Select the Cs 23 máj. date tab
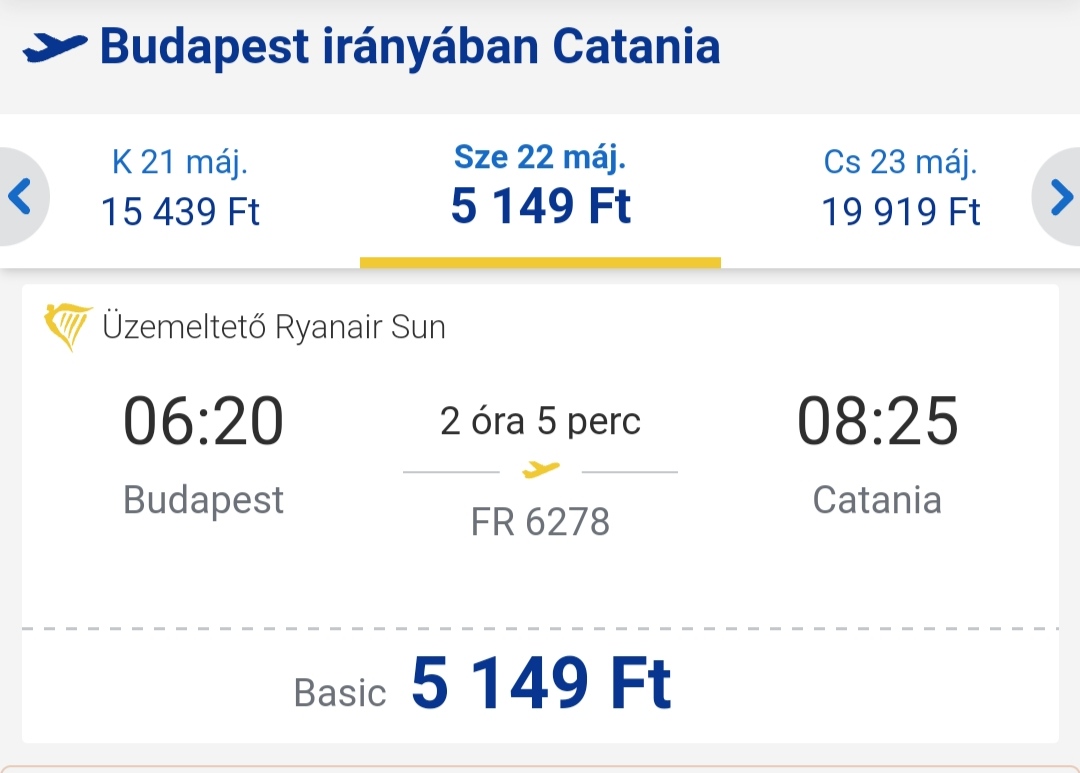Viewport: 1080px width, 773px height. (901, 187)
